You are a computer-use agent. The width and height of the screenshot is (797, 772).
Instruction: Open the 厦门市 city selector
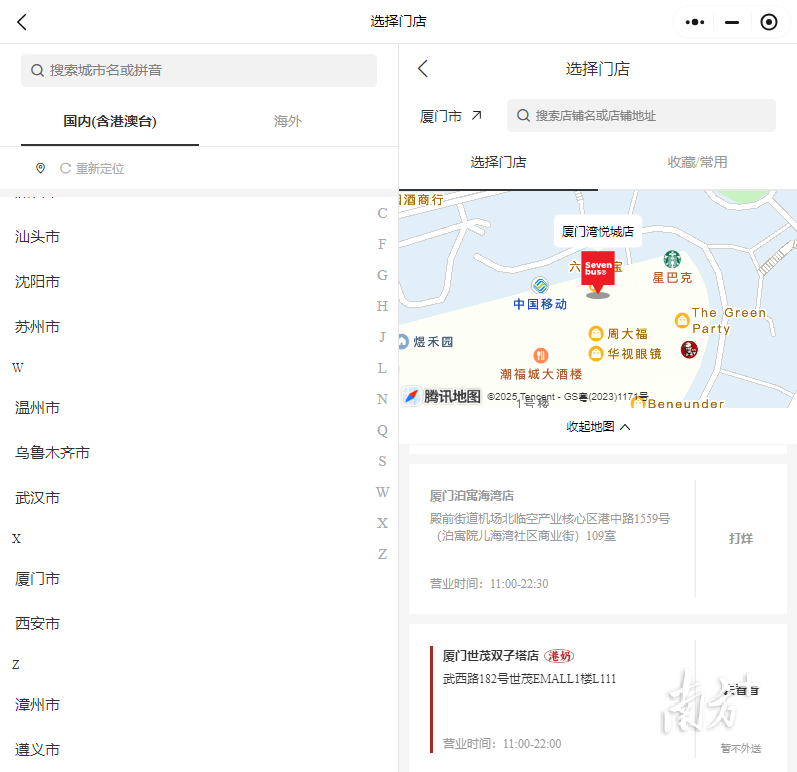[x=451, y=116]
